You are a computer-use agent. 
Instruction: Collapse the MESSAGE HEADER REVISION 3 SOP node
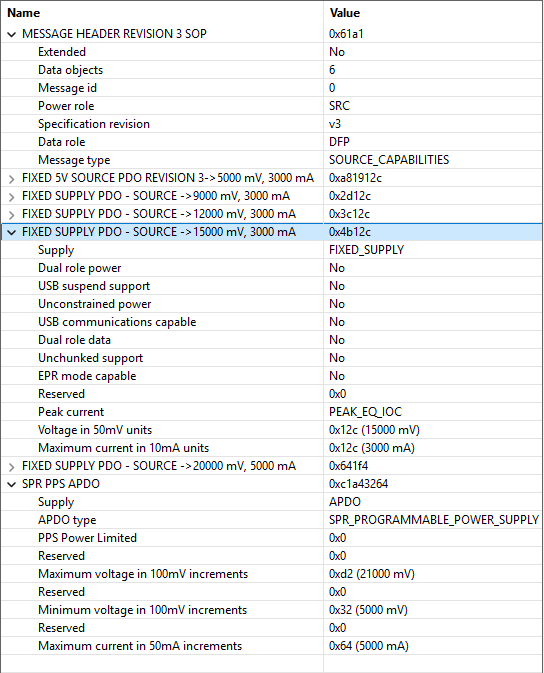pyautogui.click(x=12, y=34)
